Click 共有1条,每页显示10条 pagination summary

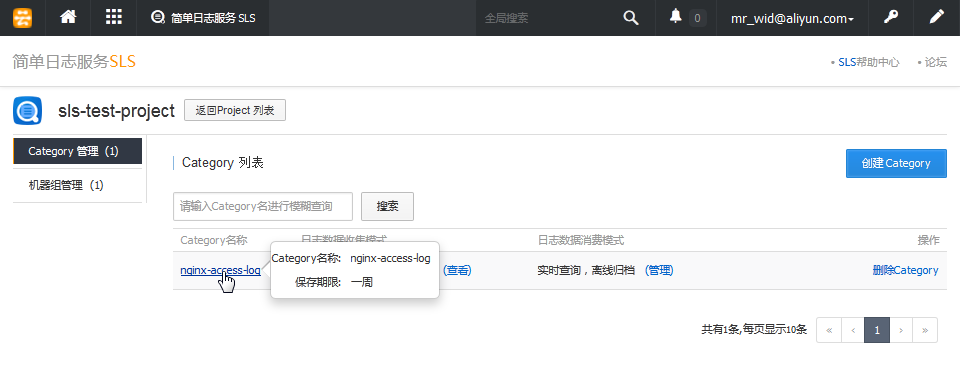[754, 330]
